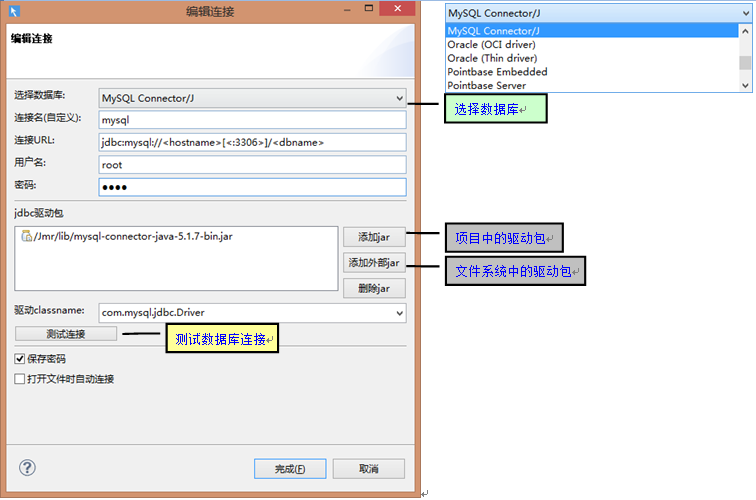Click the 连接URL input field
Image resolution: width=756 pixels, height=500 pixels.
pos(252,142)
